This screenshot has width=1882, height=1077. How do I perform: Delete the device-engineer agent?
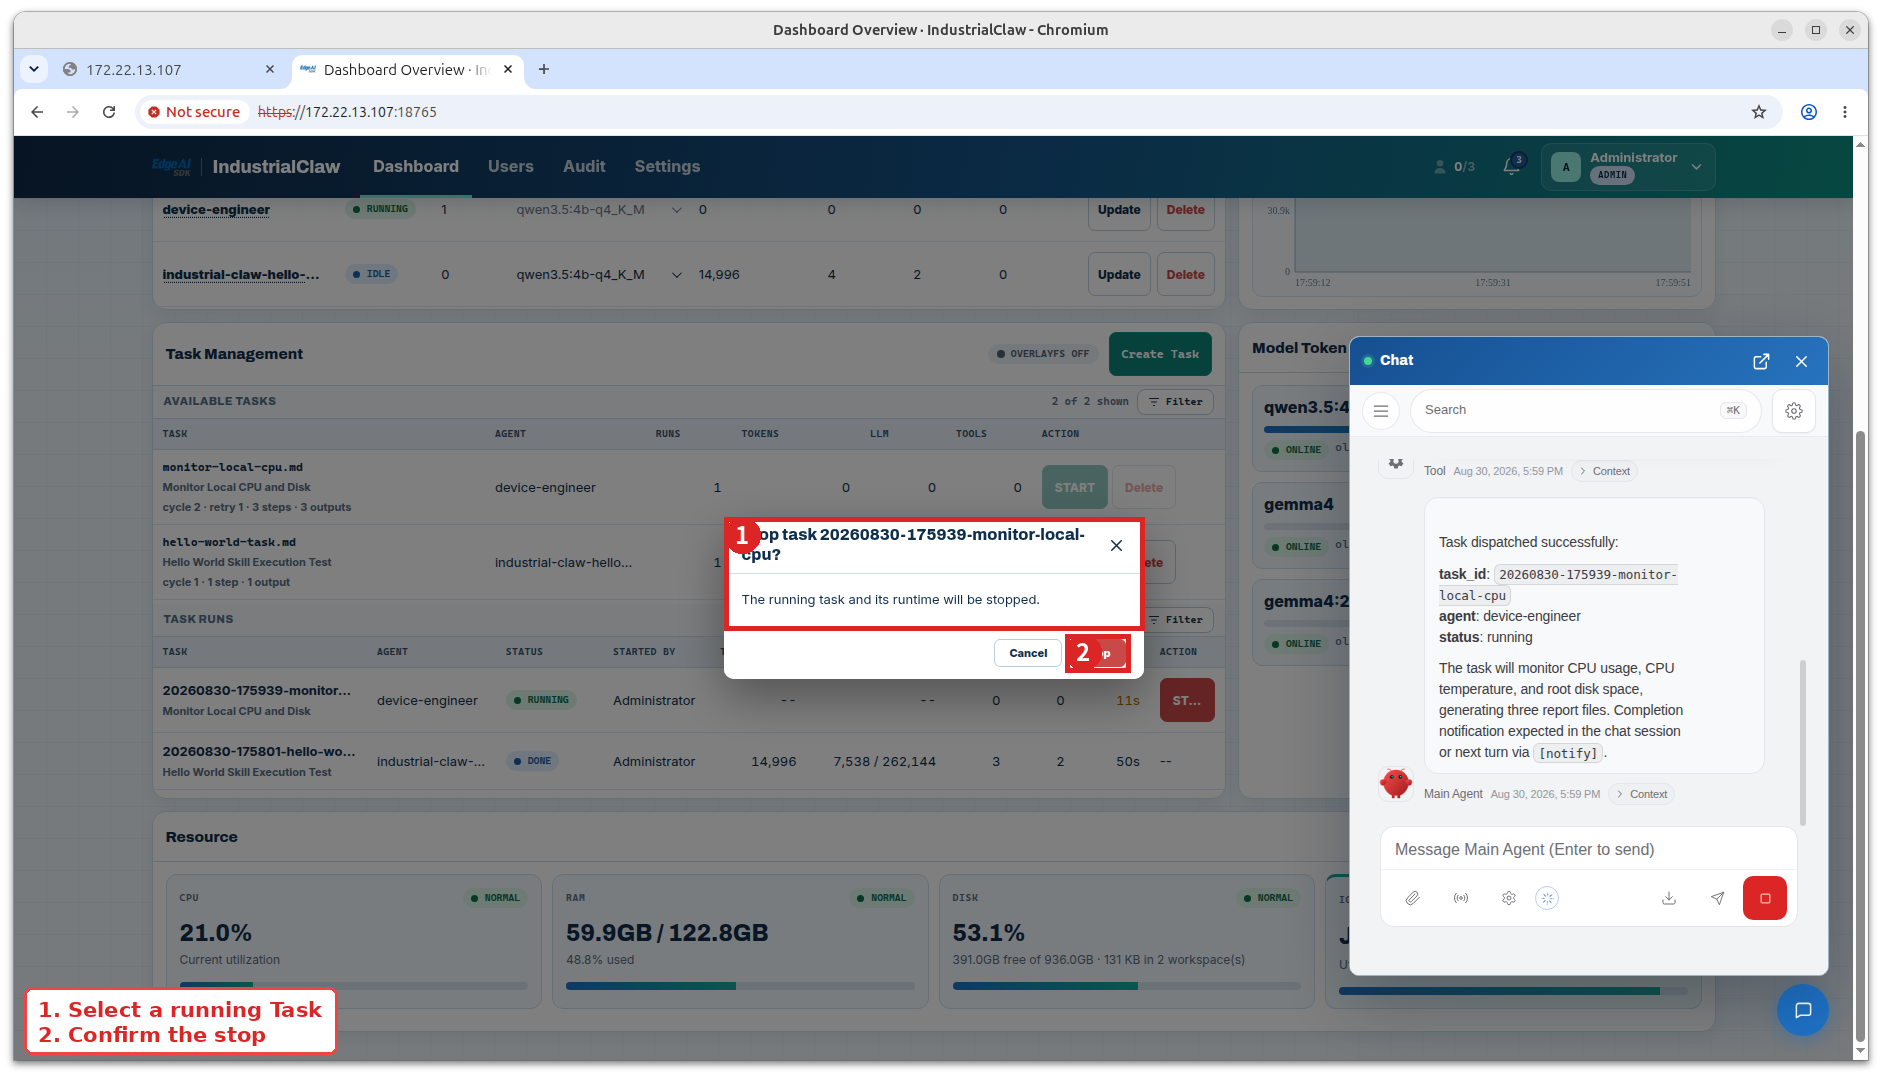coord(1185,210)
